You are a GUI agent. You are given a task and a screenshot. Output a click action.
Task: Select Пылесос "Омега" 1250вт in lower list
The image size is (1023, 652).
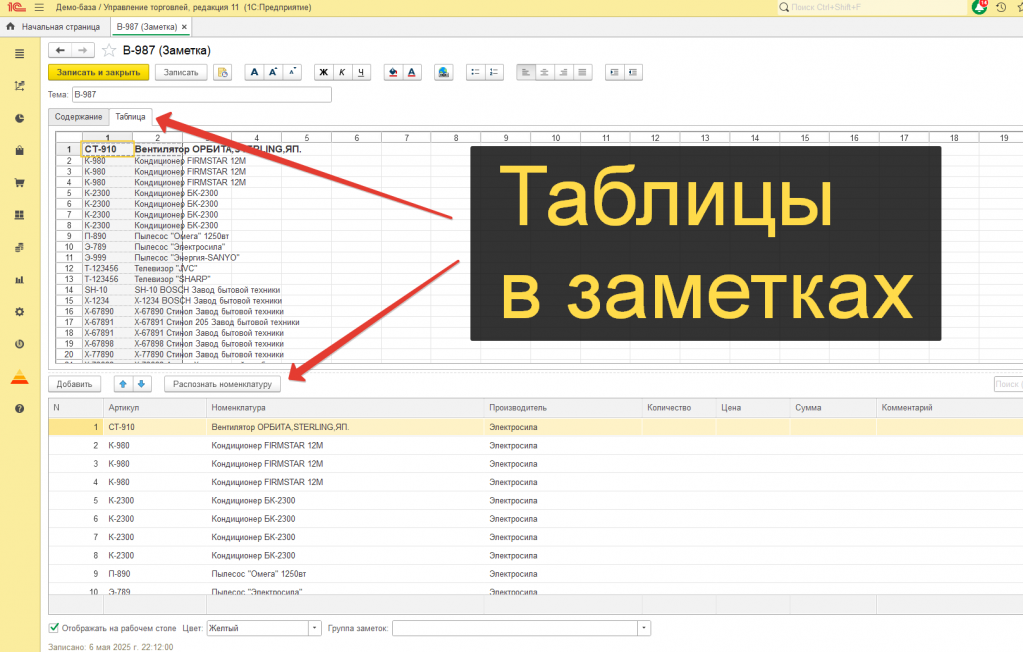pyautogui.click(x=259, y=574)
